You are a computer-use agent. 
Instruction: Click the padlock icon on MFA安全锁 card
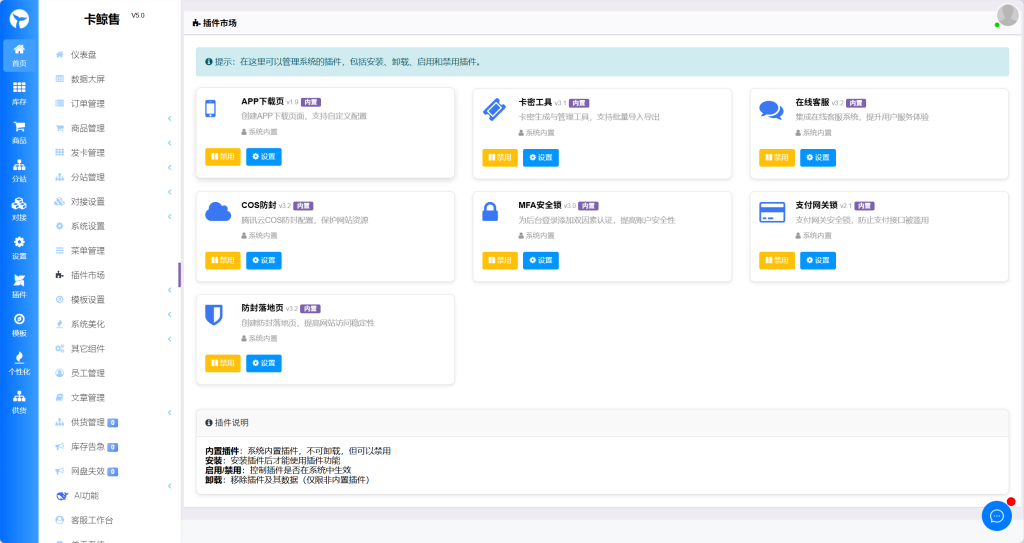coord(490,212)
